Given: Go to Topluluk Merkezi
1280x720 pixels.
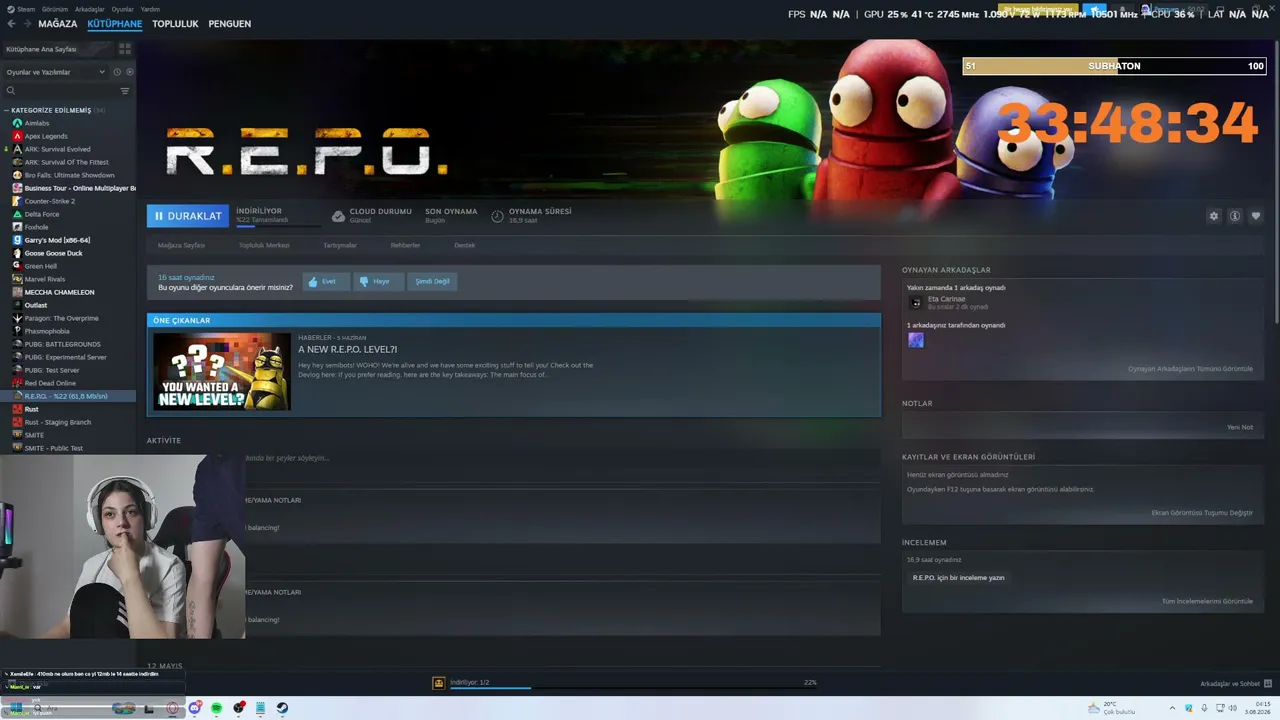Looking at the screenshot, I should tap(264, 245).
